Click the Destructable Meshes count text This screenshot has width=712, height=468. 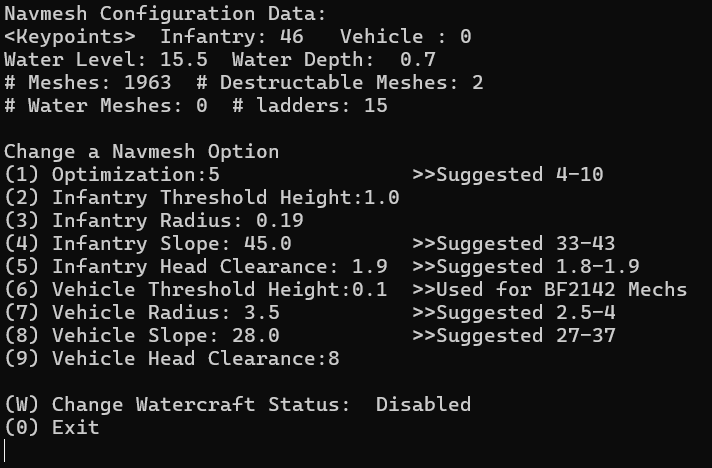point(339,83)
